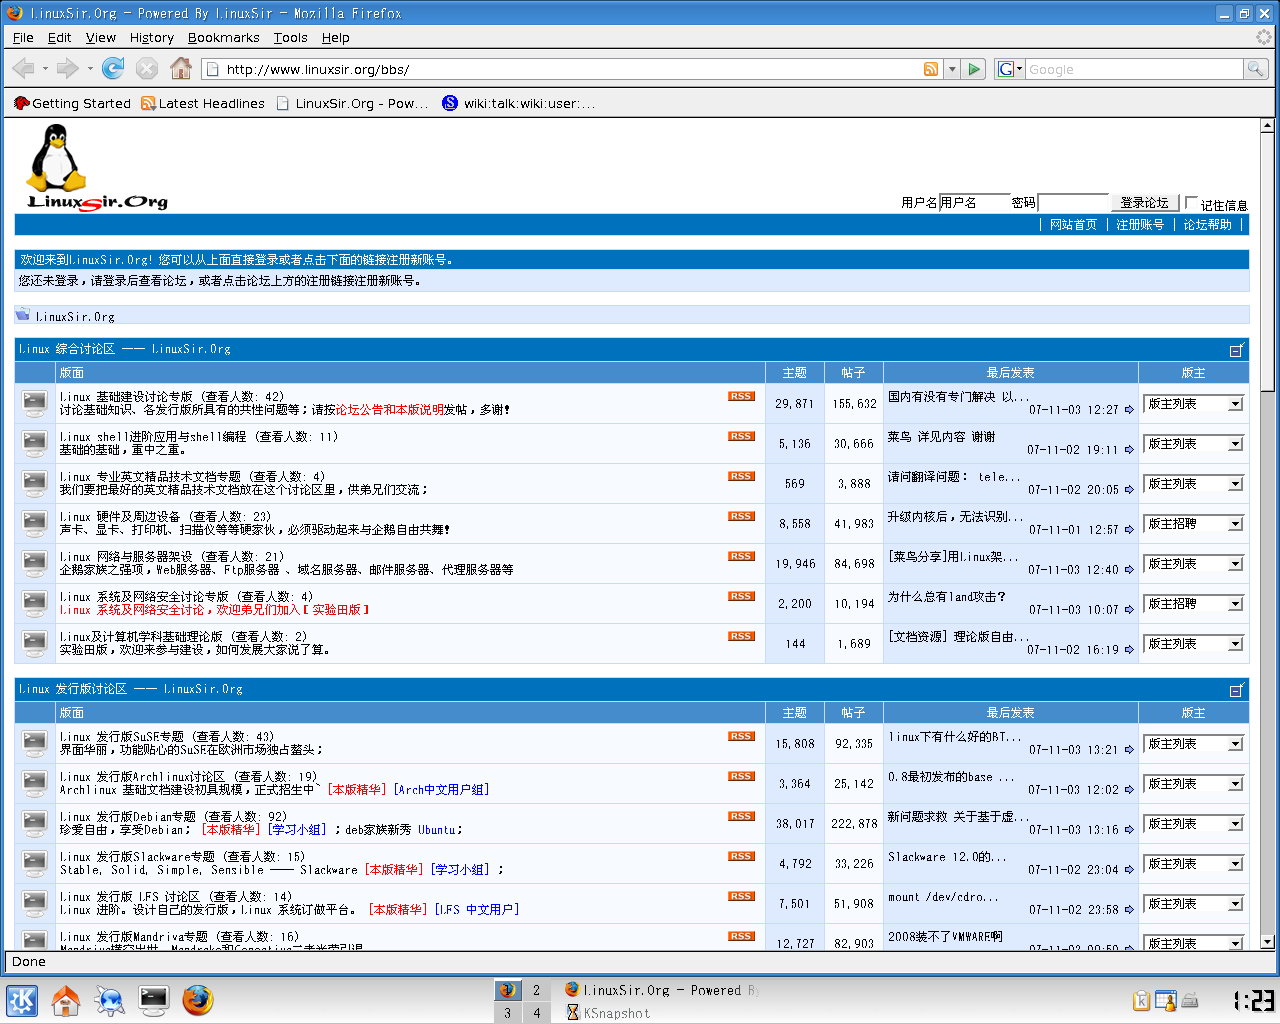The width and height of the screenshot is (1280, 1024).
Task: Open LinuxSir.Org - Pow... bookmark
Action: pyautogui.click(x=352, y=103)
